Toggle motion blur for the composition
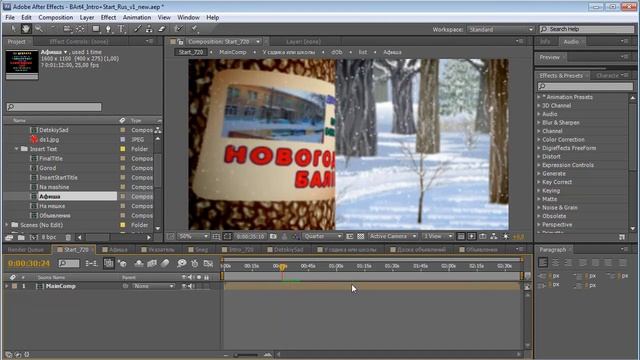The width and height of the screenshot is (640, 360). click(x=165, y=264)
